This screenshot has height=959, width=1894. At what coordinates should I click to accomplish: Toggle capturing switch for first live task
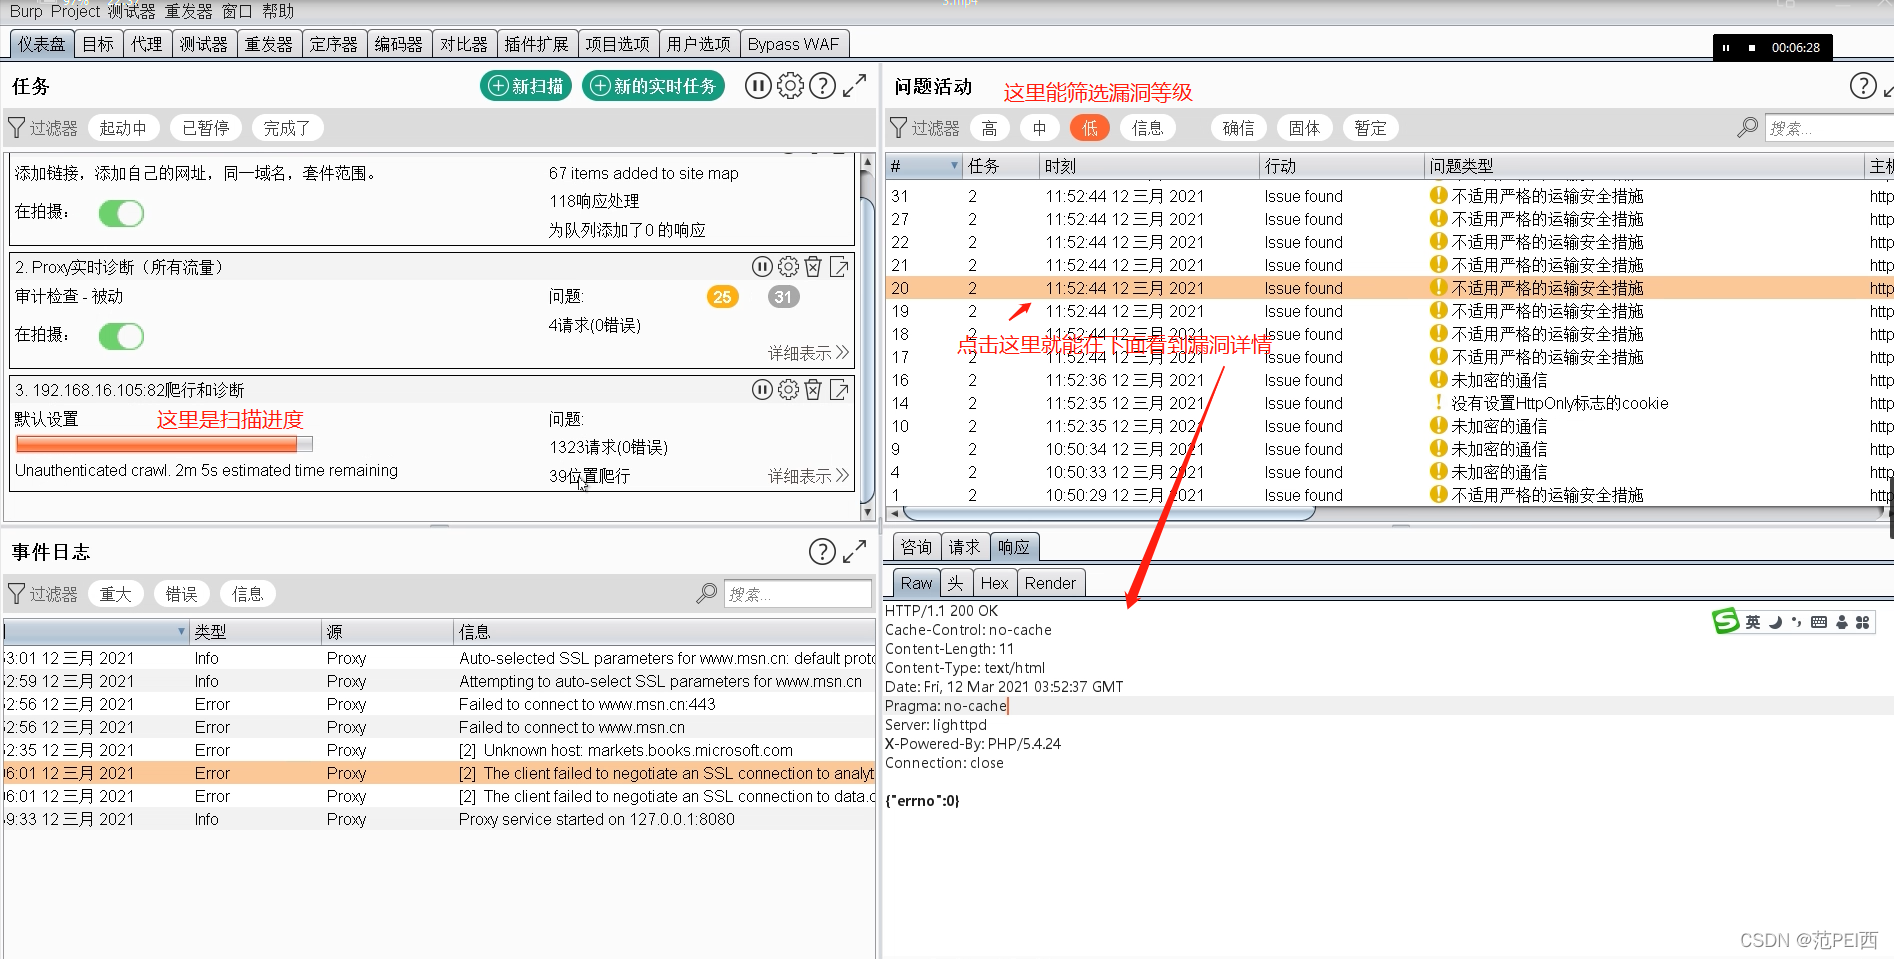[121, 213]
